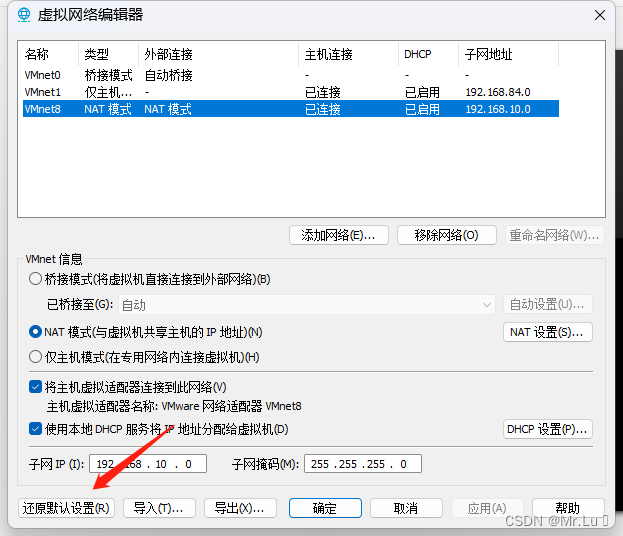Select the VMnet8 row
The image size is (623, 536).
[291, 108]
